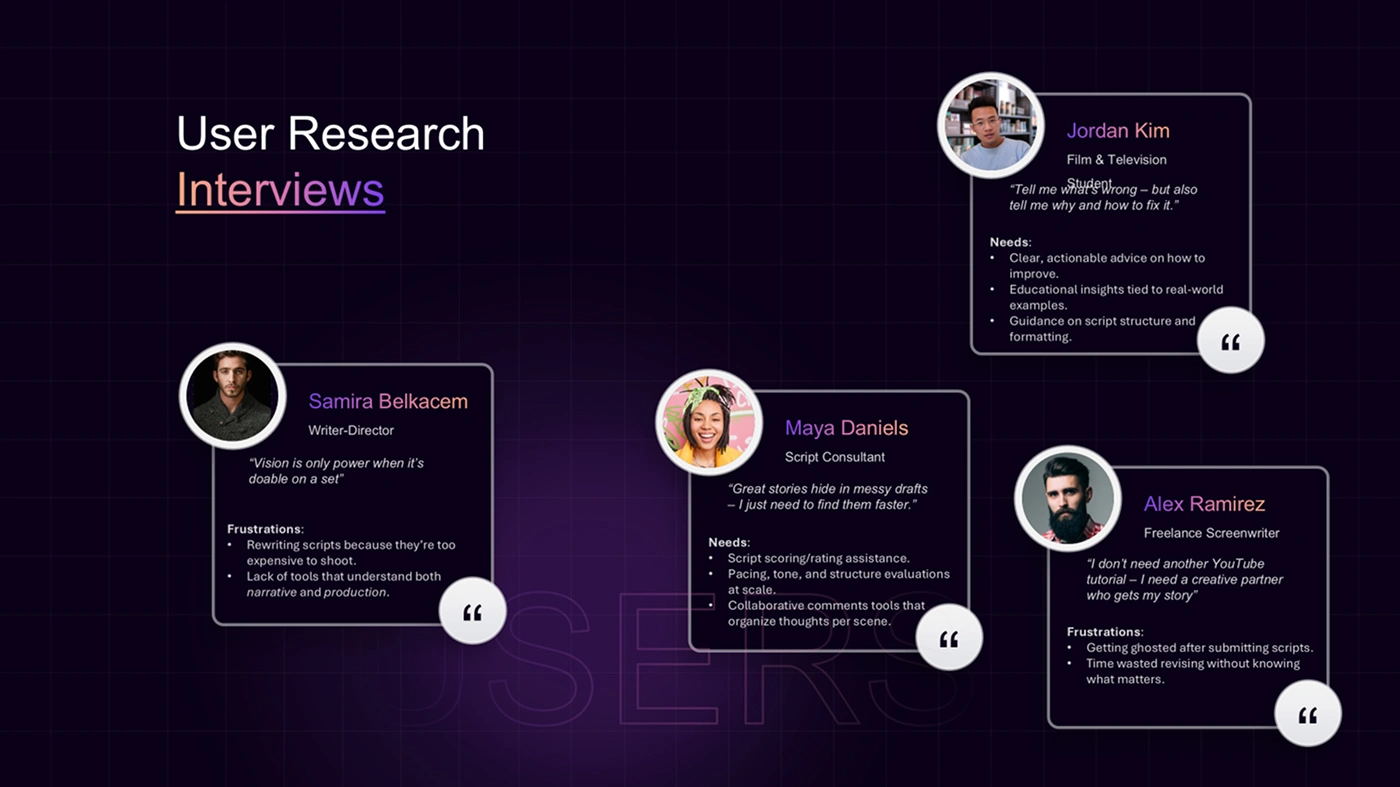This screenshot has width=1400, height=787.
Task: Select the name "Samira Belkacem"
Action: point(388,401)
